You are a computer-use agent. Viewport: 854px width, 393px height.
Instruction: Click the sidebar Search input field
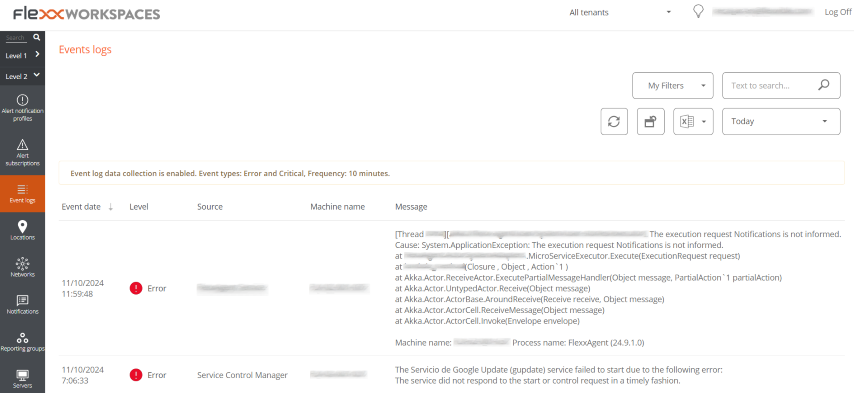point(16,38)
